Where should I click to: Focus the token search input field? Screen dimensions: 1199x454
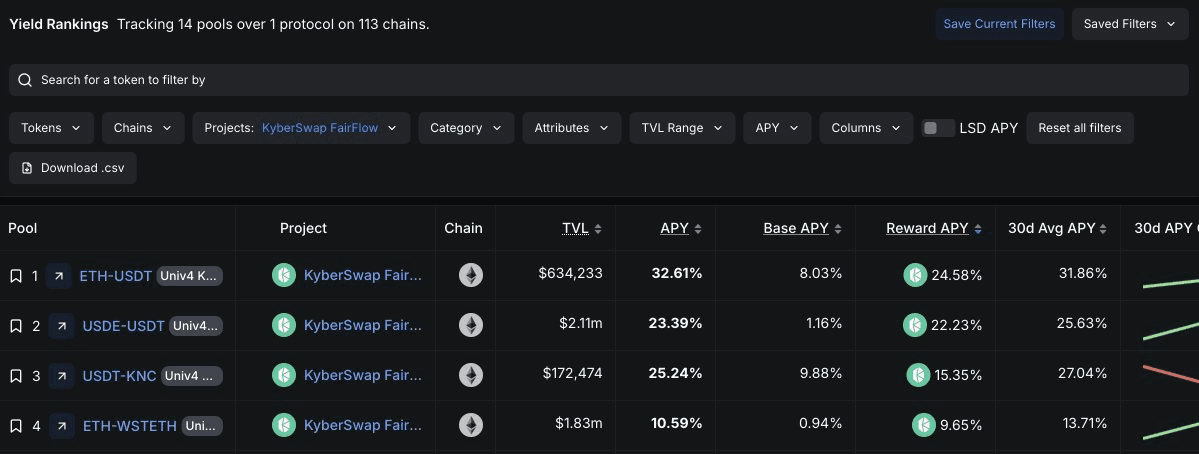tap(599, 80)
